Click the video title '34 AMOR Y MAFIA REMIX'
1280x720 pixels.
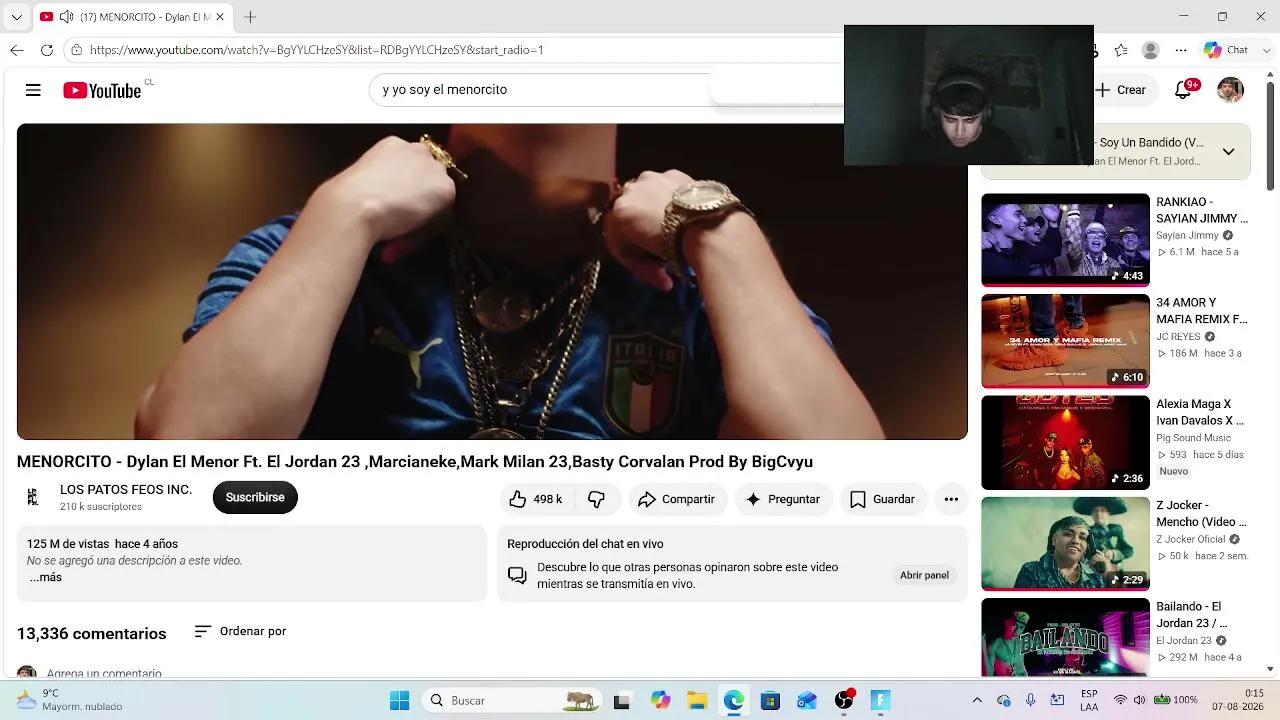coord(1202,311)
